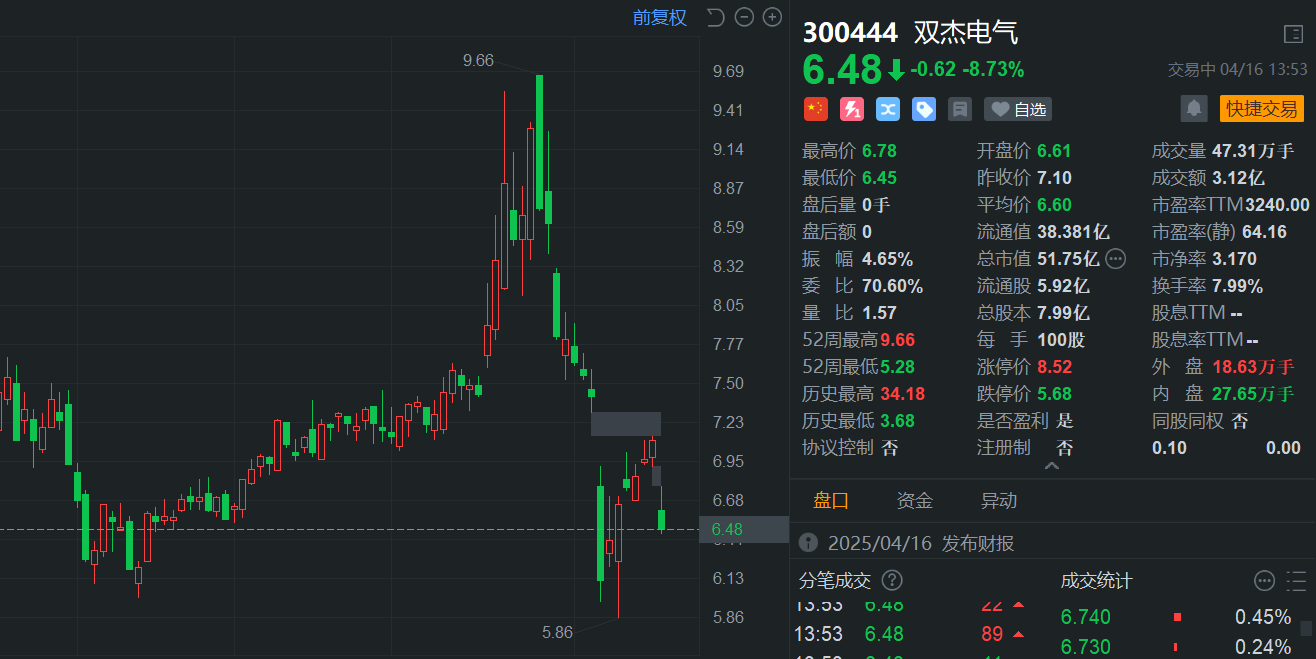Viewport: 1316px width, 659px height.
Task: Click the 总市值 value 51.75亿
Action: coord(1068,259)
